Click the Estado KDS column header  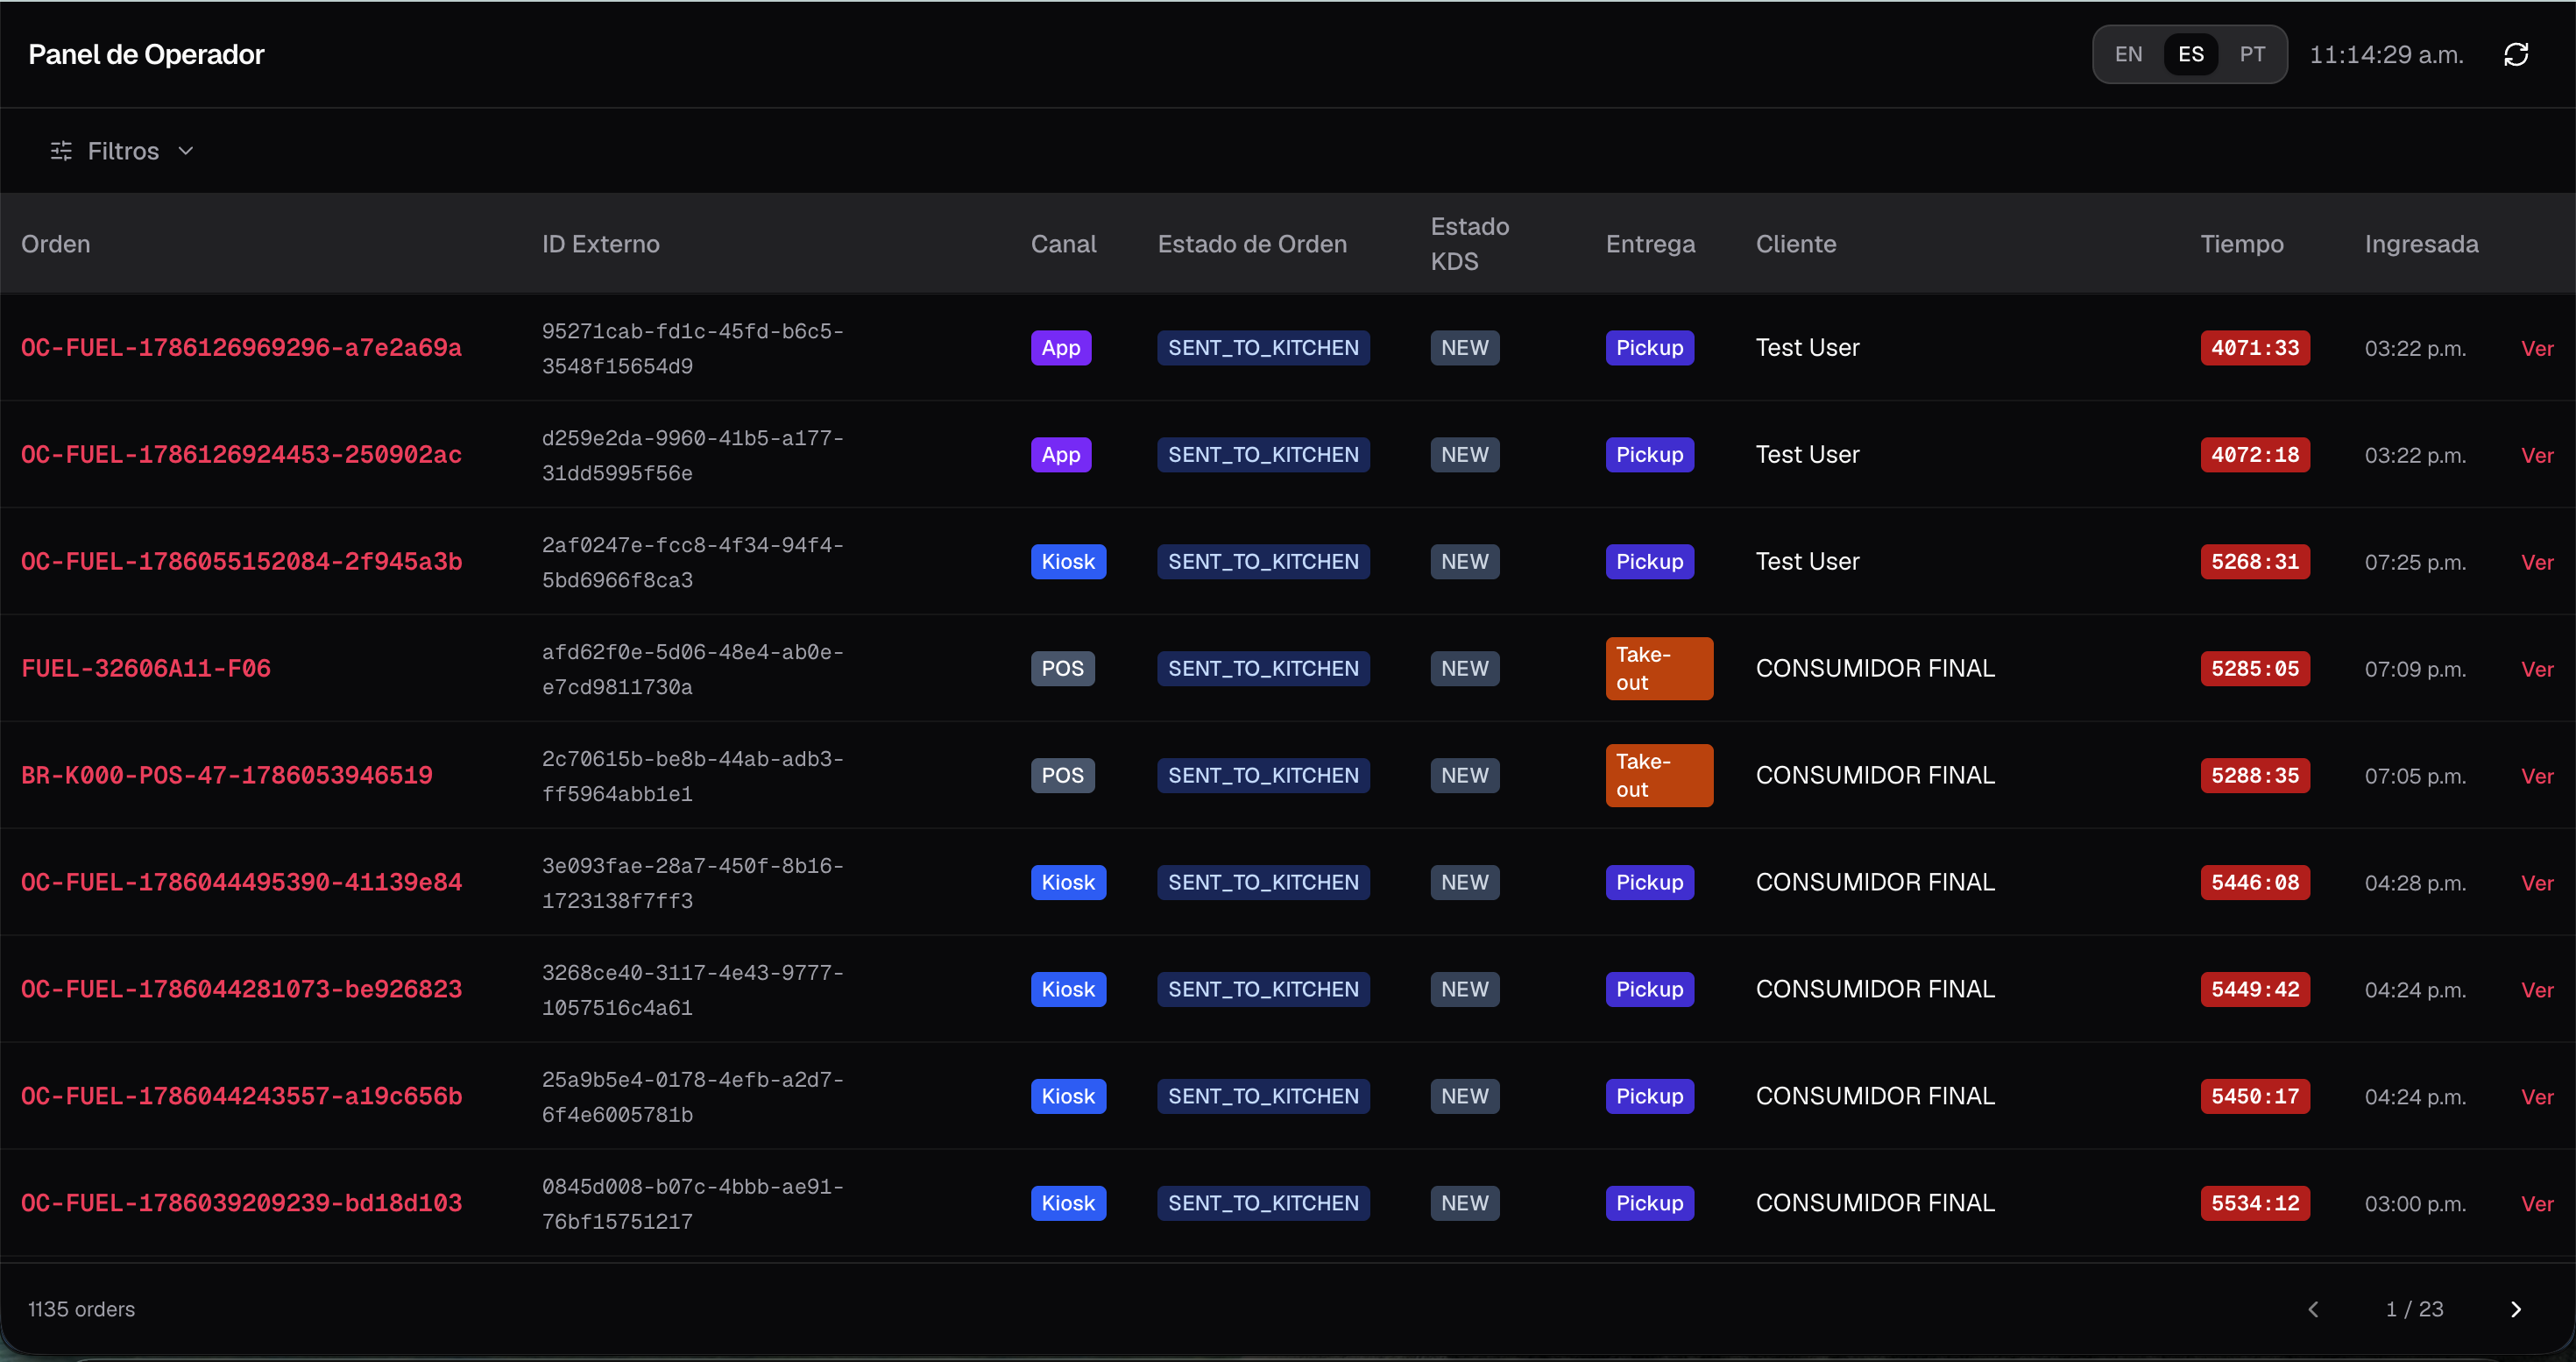point(1470,244)
